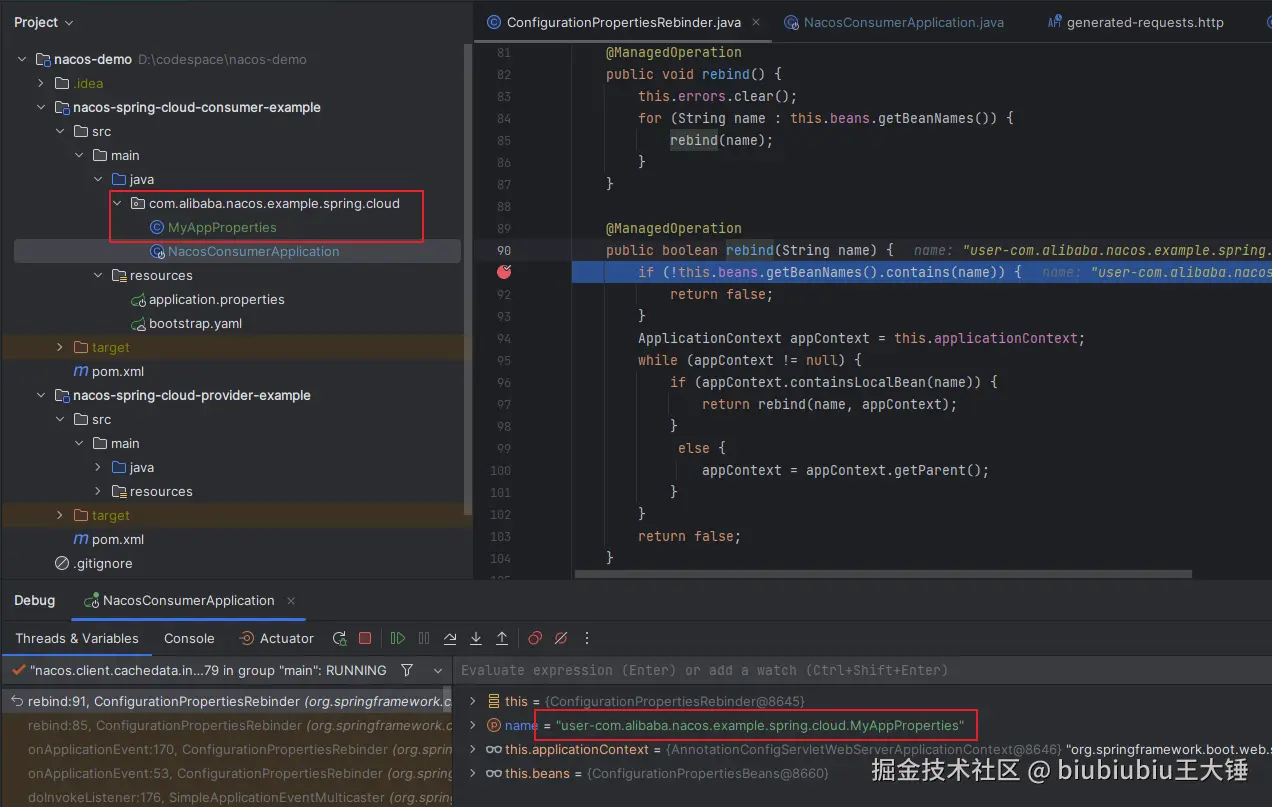Screen dimensions: 1272x807
Task: Expand the this.applicationContext watch node
Action: (474, 749)
